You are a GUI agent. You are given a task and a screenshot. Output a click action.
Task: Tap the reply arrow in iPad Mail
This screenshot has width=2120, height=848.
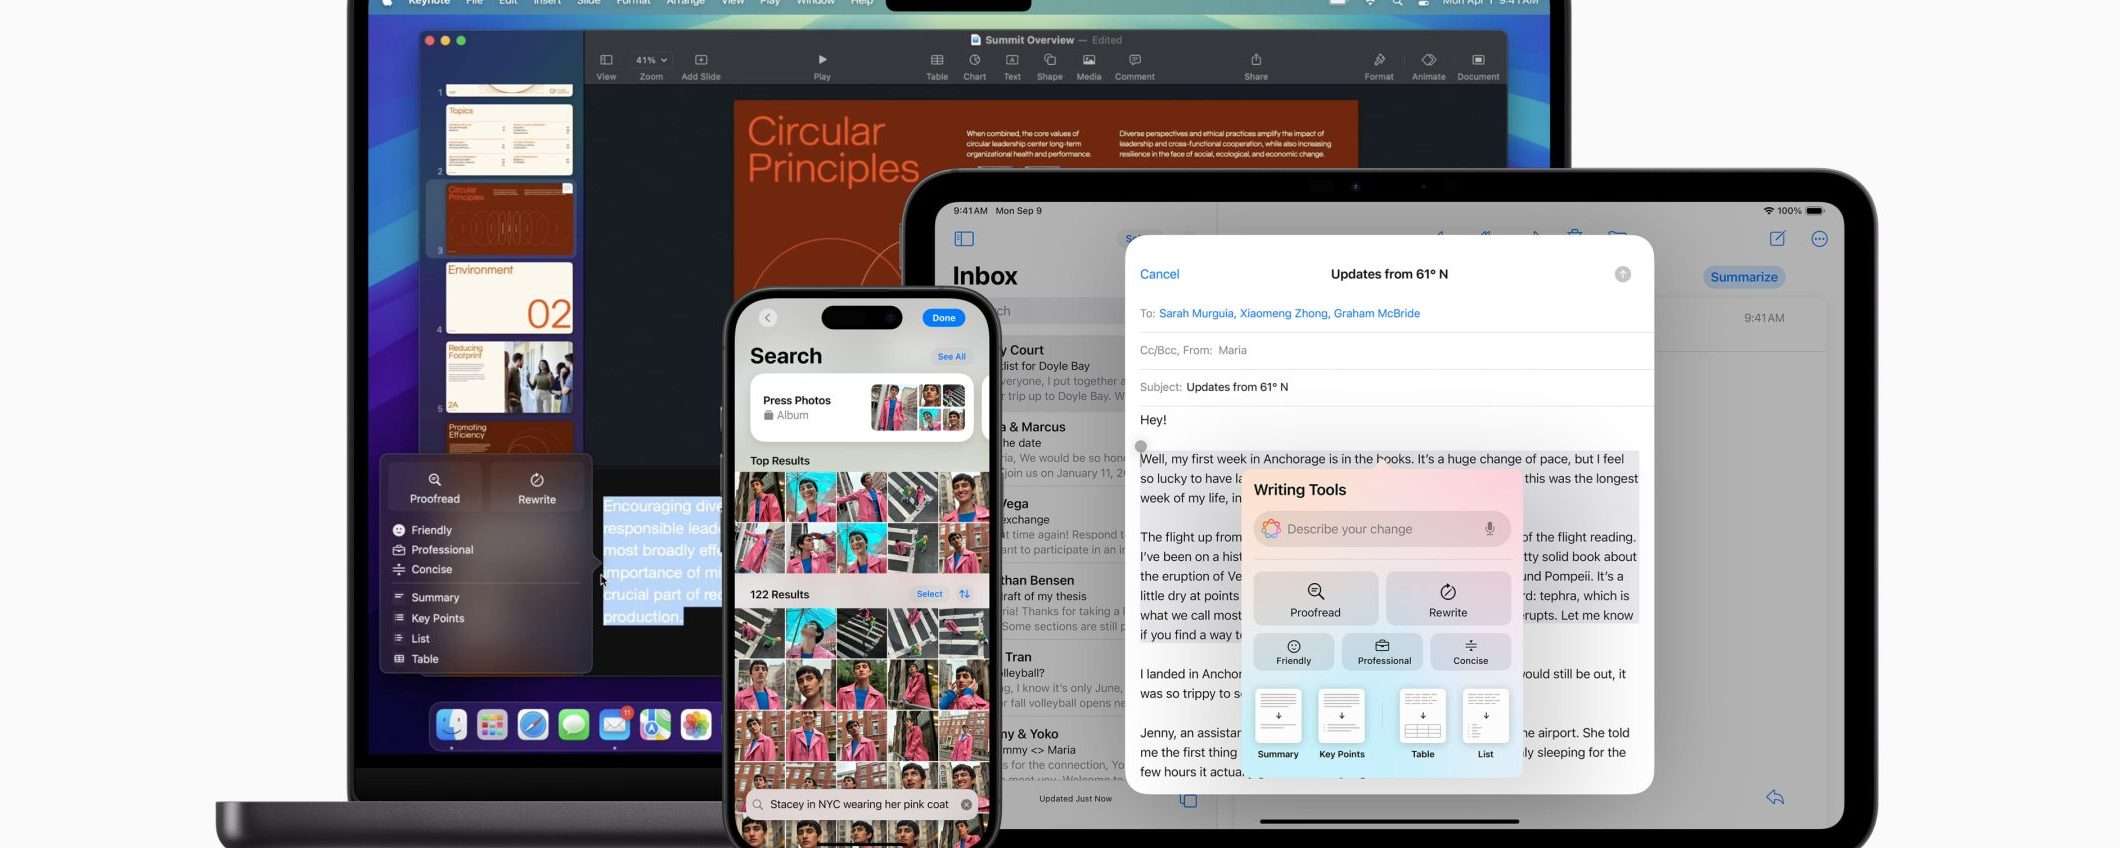pyautogui.click(x=1775, y=797)
